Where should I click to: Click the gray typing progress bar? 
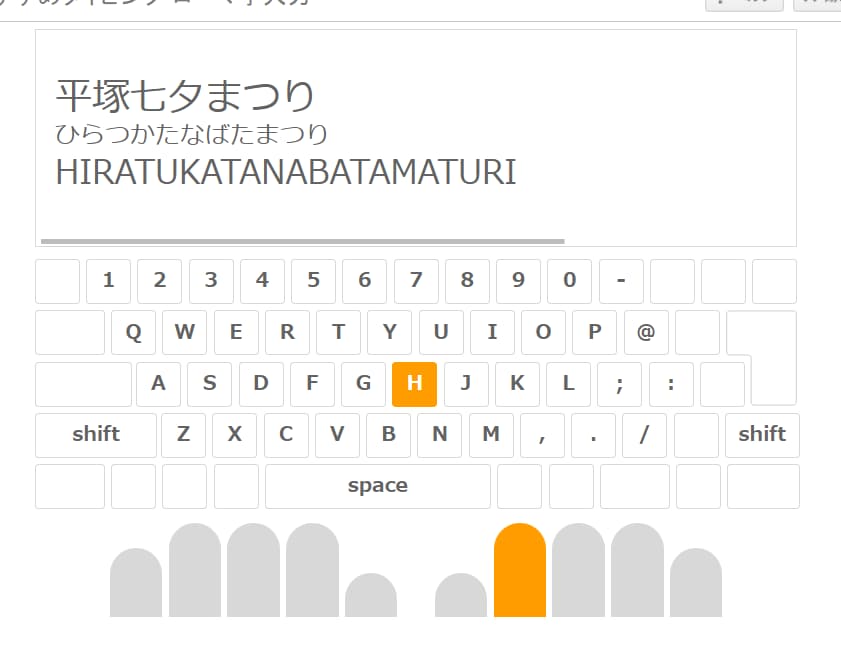303,241
